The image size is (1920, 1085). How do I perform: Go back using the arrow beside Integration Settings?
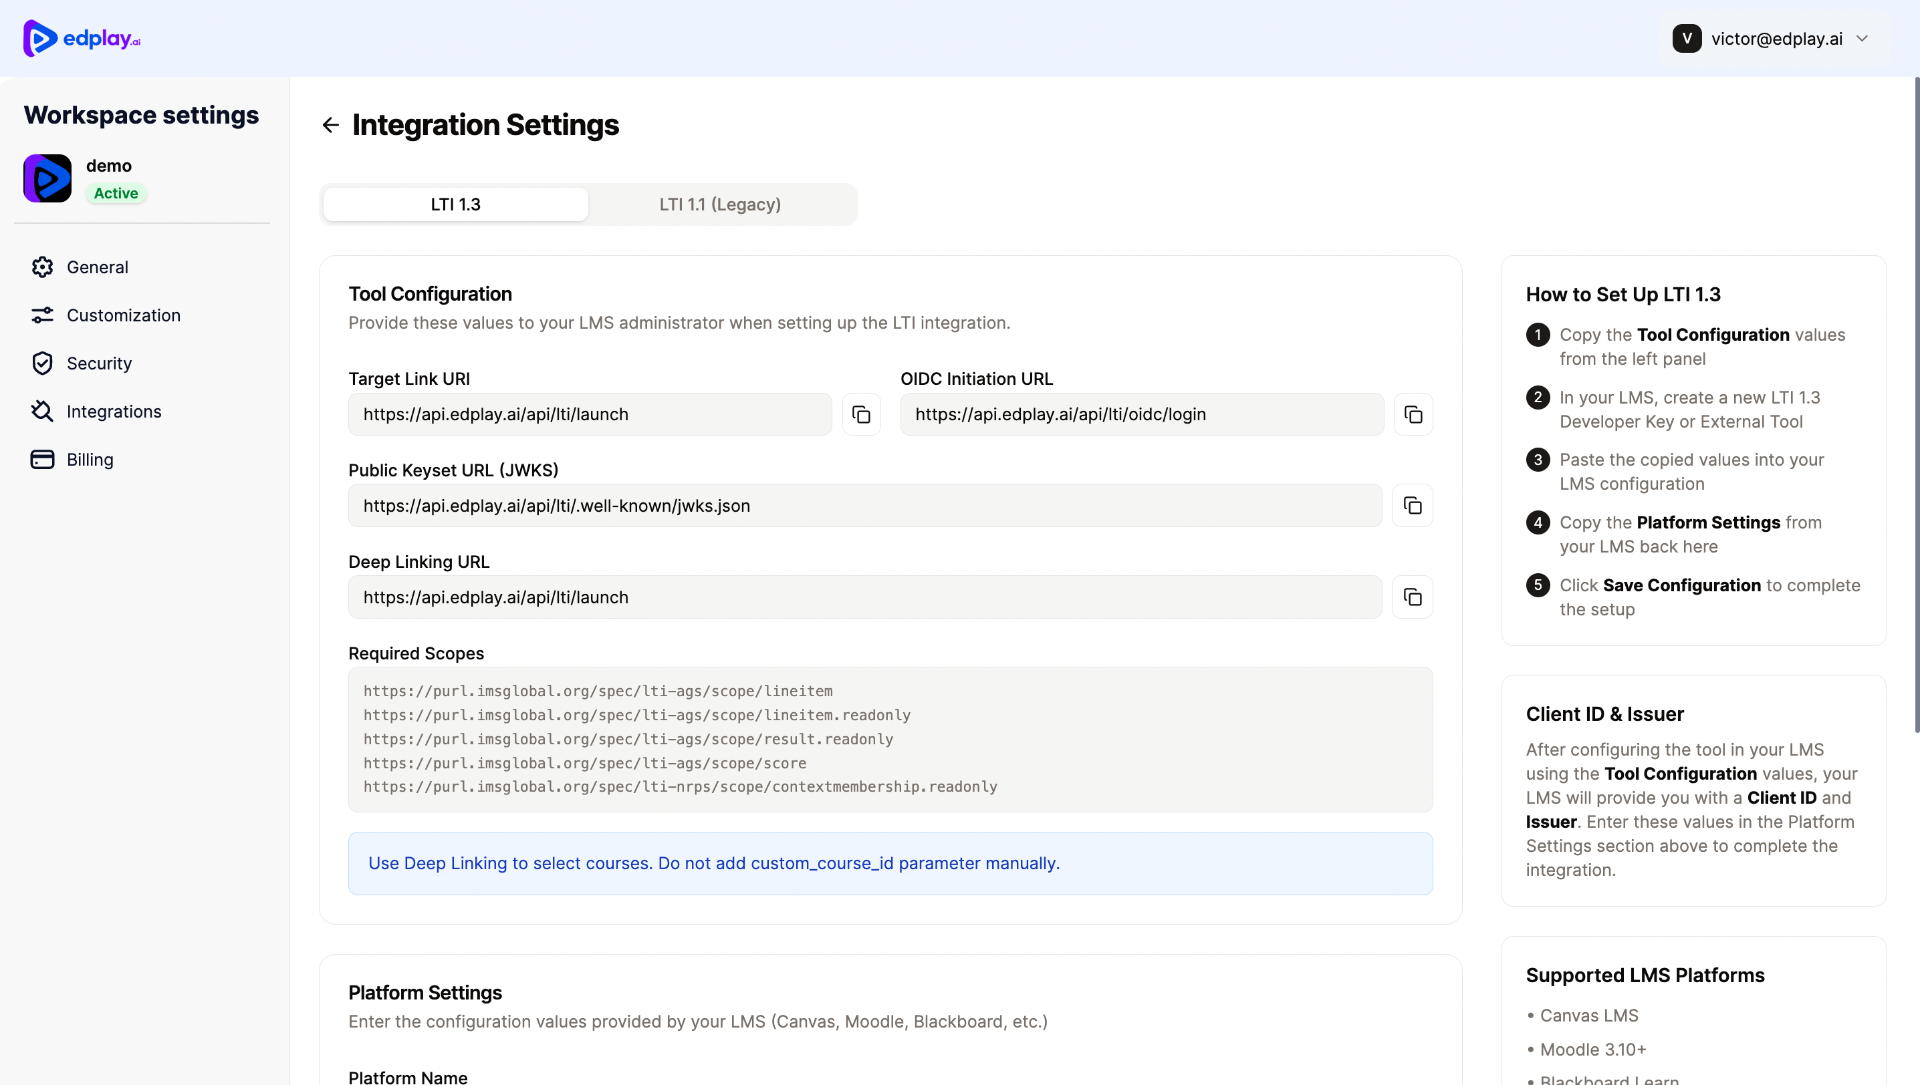click(x=331, y=125)
